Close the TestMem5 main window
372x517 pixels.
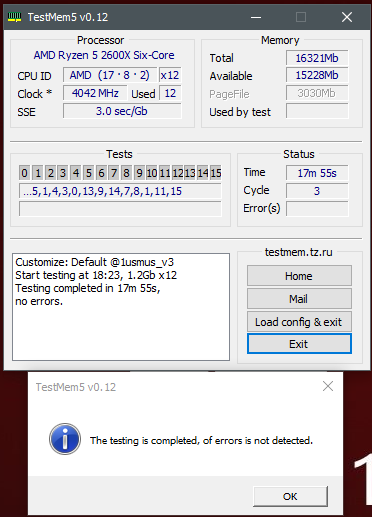[347, 17]
